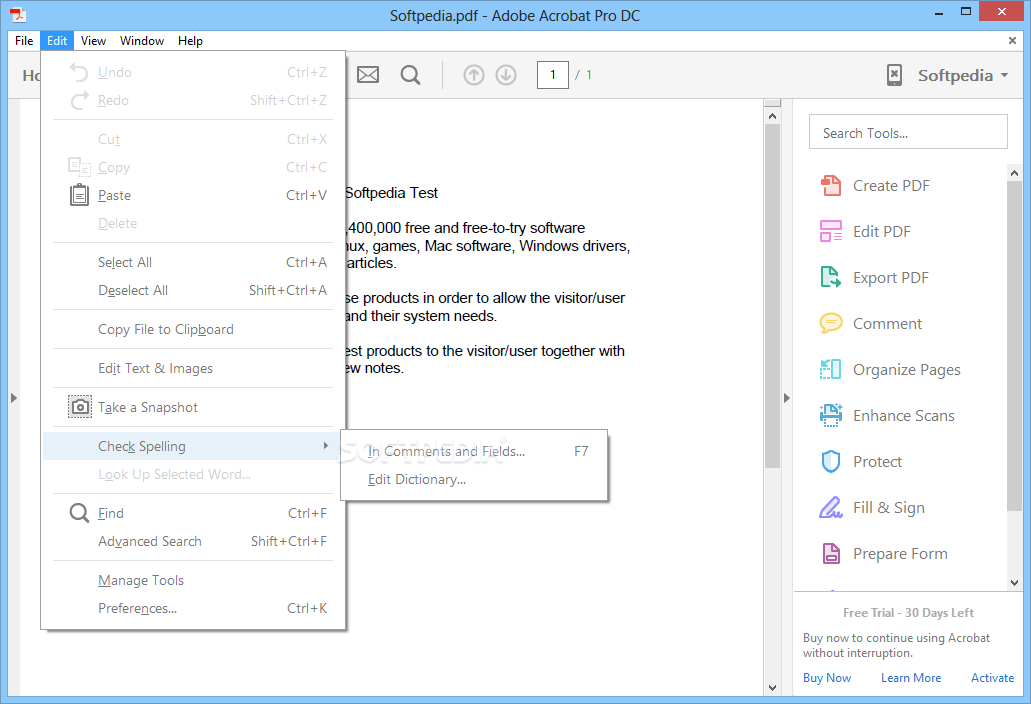Click the Free Trial - 30 Days Left text
The height and width of the screenshot is (704, 1031).
(908, 613)
